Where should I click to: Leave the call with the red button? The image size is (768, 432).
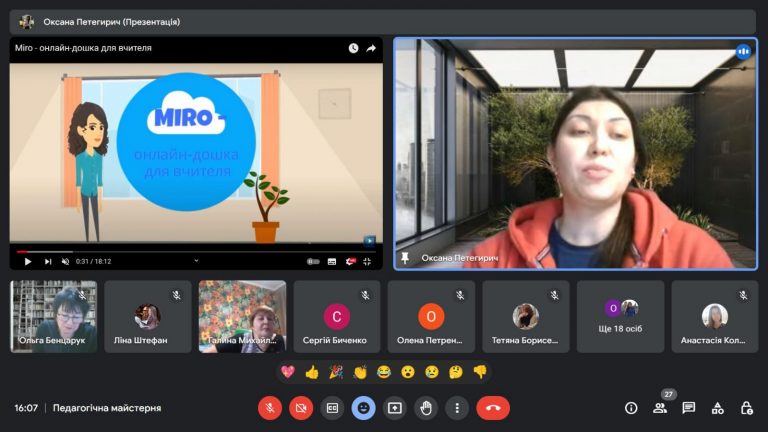click(492, 408)
